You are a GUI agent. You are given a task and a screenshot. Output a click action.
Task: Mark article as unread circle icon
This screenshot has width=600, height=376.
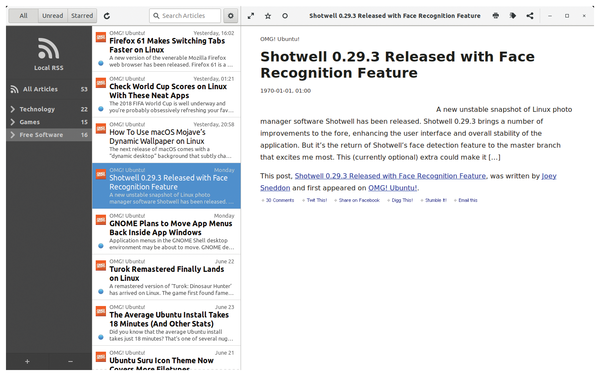[x=285, y=16]
